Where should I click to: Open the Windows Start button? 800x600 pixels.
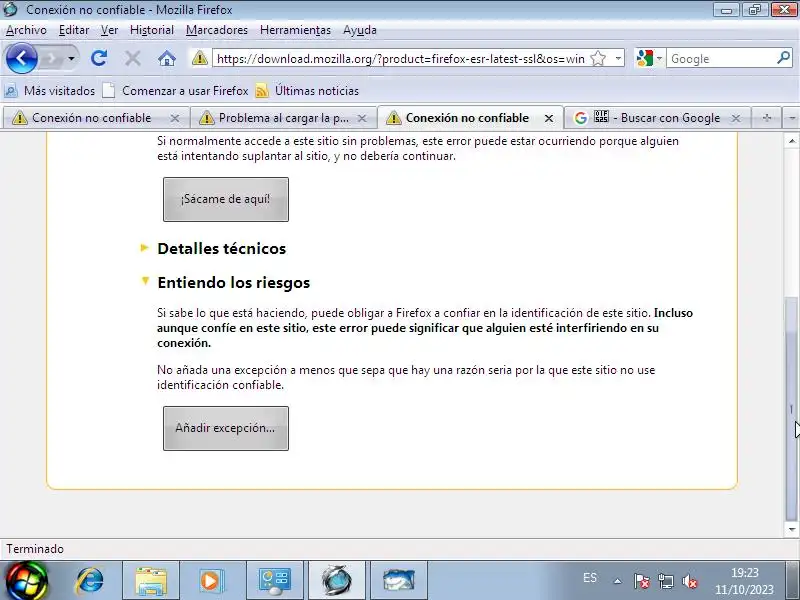[26, 581]
